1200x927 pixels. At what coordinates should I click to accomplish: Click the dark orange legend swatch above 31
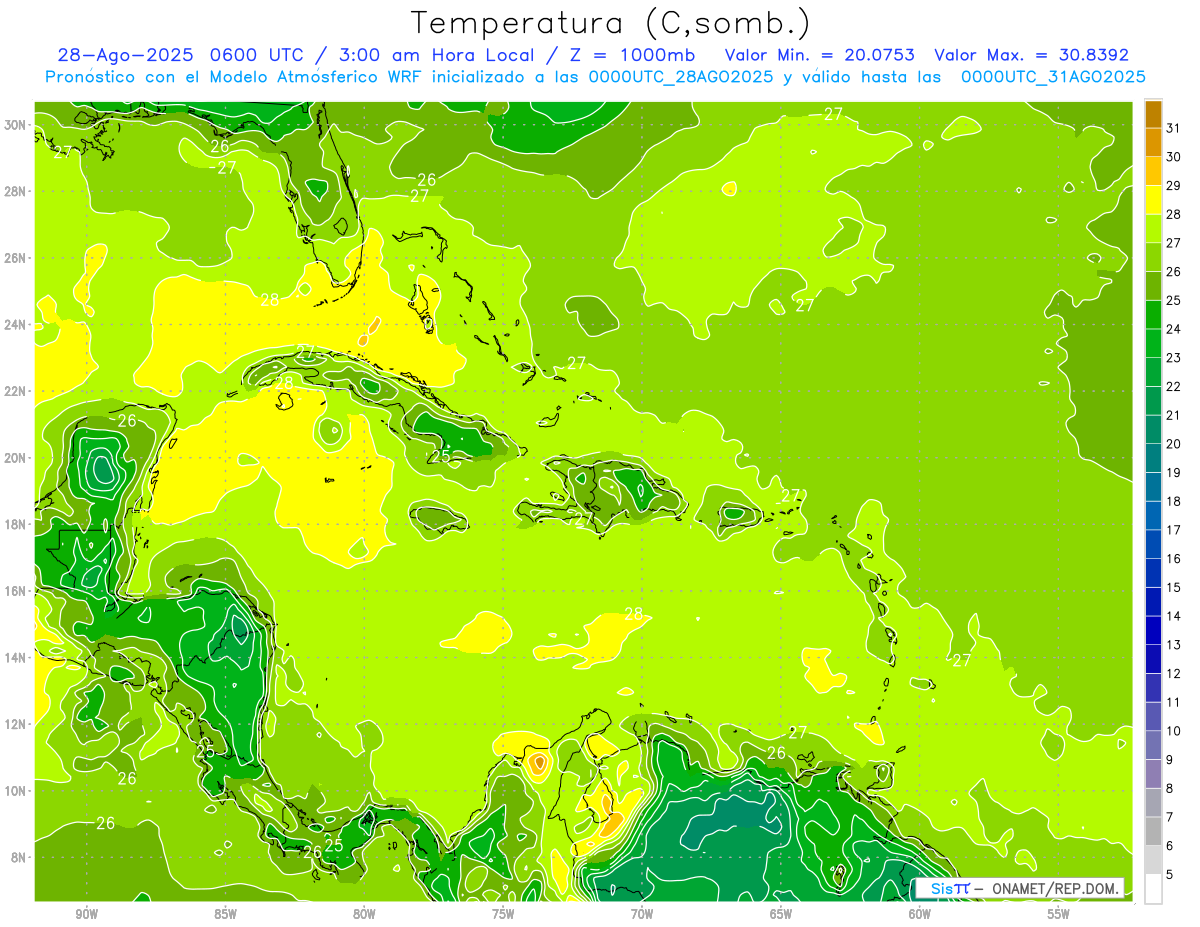(x=1153, y=114)
